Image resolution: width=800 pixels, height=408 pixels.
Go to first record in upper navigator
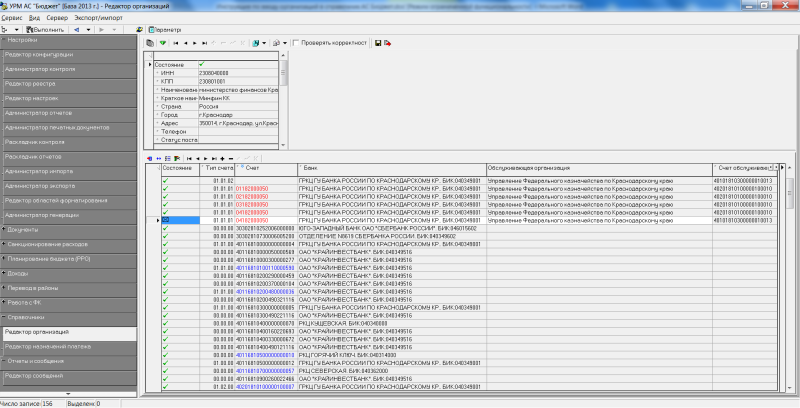point(176,43)
